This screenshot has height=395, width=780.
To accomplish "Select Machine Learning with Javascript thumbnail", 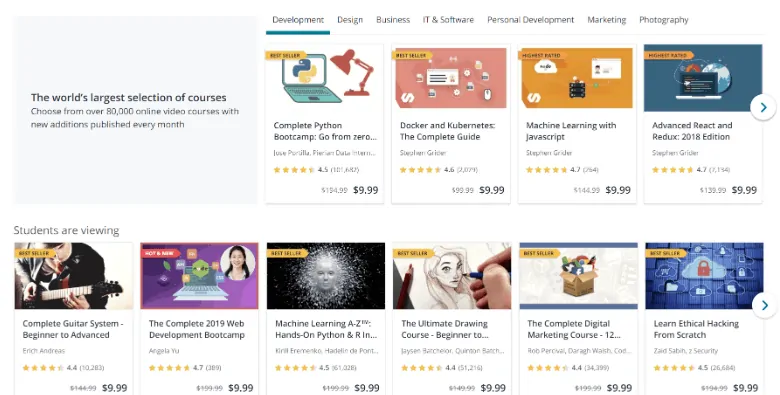I will (x=577, y=76).
